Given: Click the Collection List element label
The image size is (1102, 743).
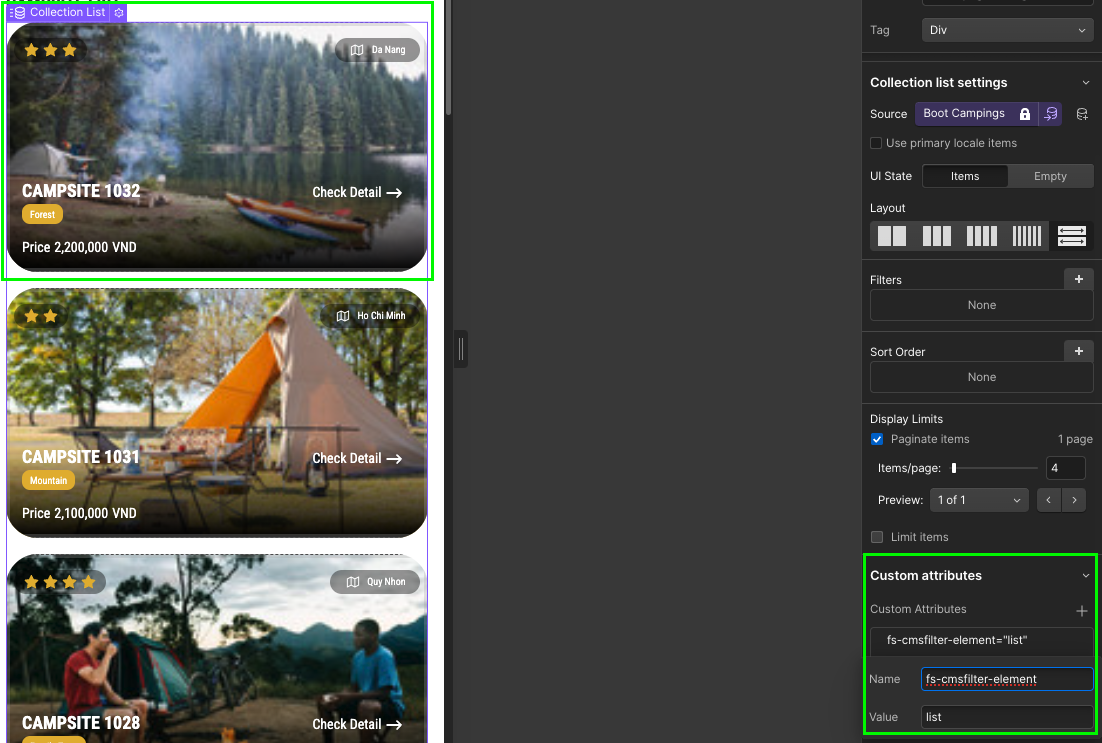Looking at the screenshot, I should [67, 13].
